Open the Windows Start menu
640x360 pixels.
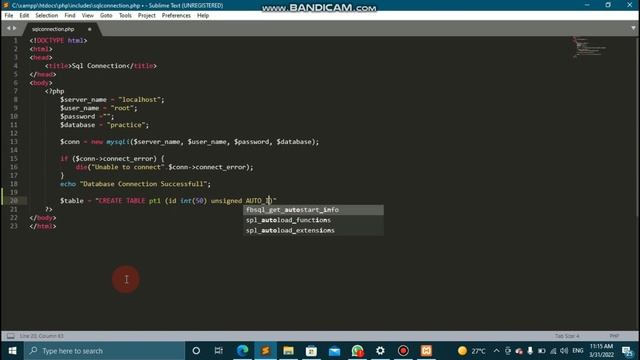pos(12,351)
